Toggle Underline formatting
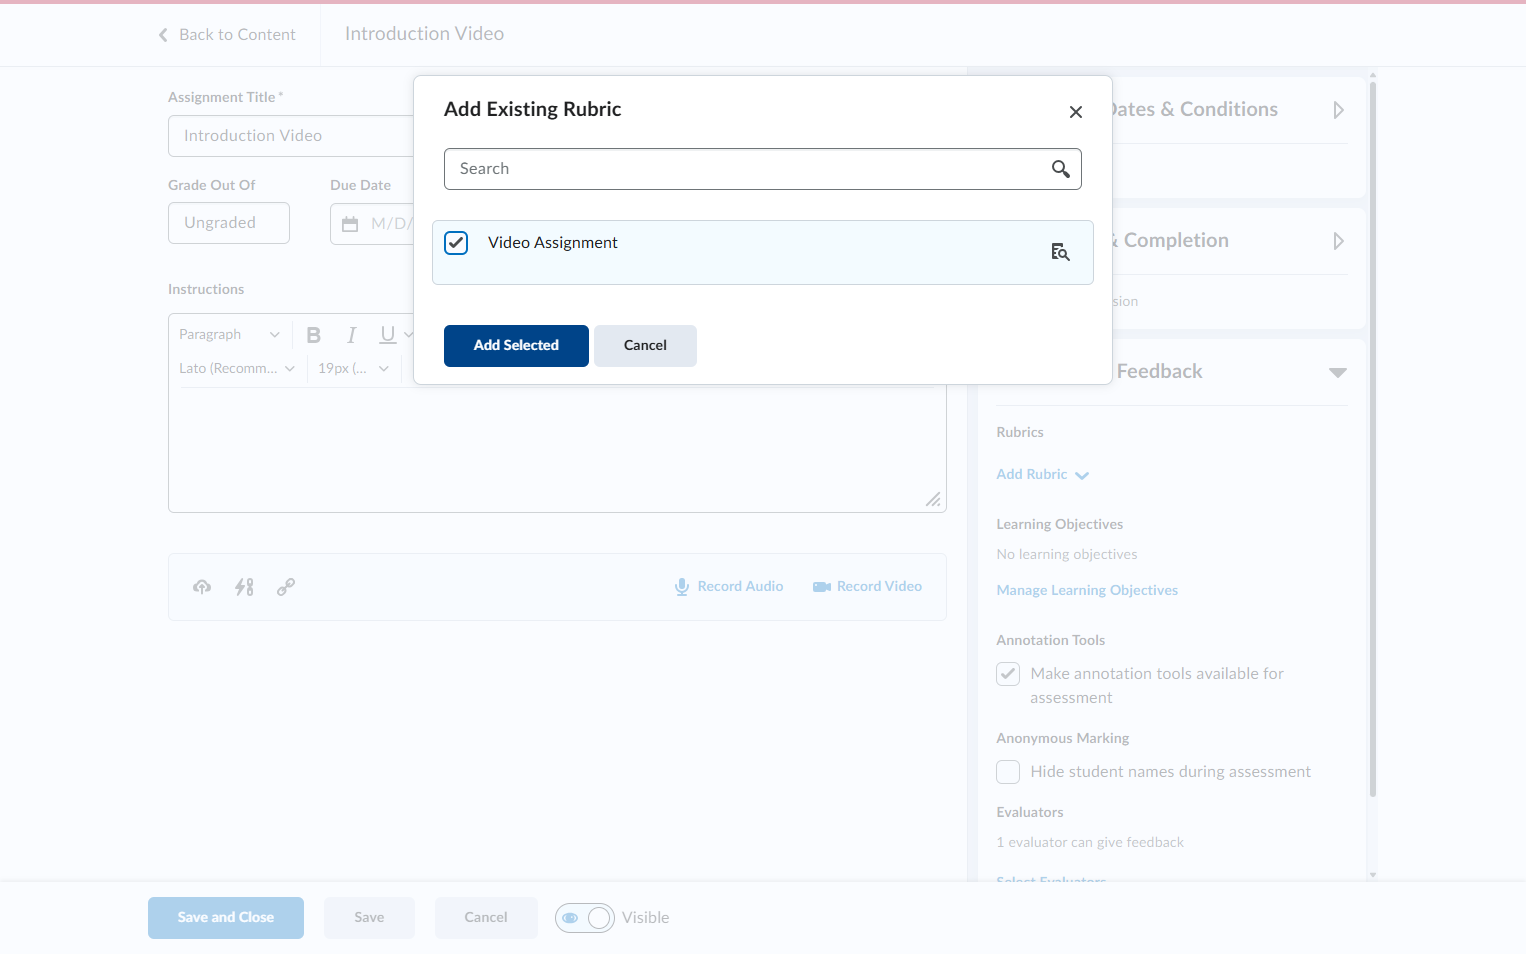1526x954 pixels. click(x=388, y=335)
